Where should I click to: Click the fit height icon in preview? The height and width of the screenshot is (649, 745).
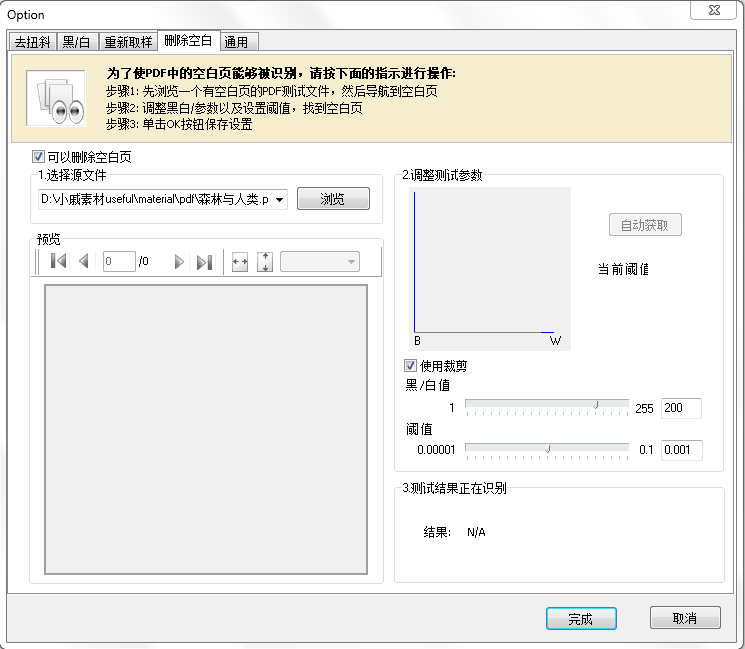coord(265,262)
